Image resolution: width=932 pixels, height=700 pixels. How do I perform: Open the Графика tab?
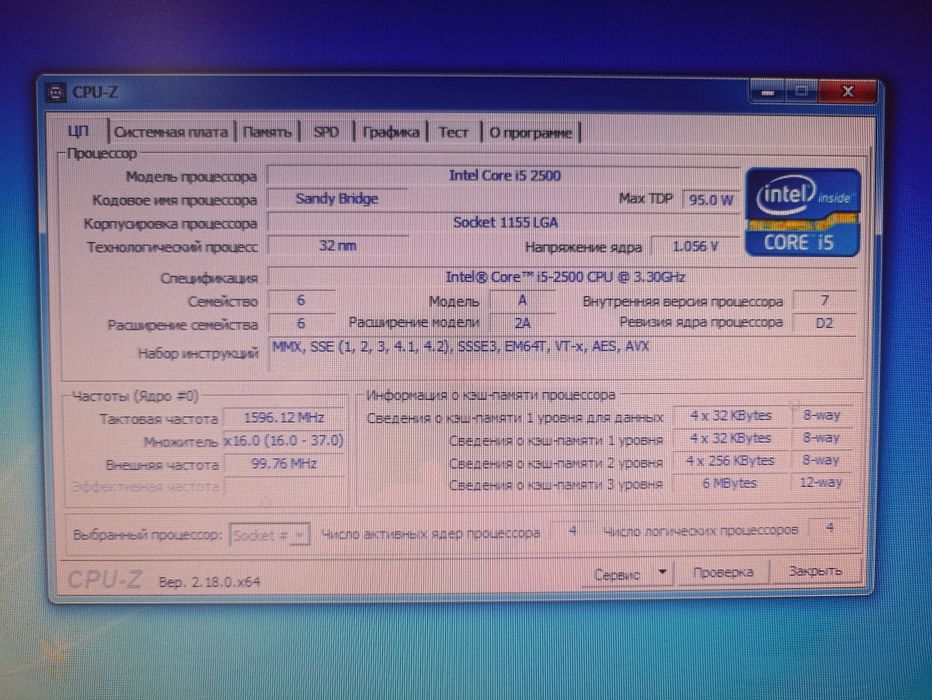tap(391, 132)
